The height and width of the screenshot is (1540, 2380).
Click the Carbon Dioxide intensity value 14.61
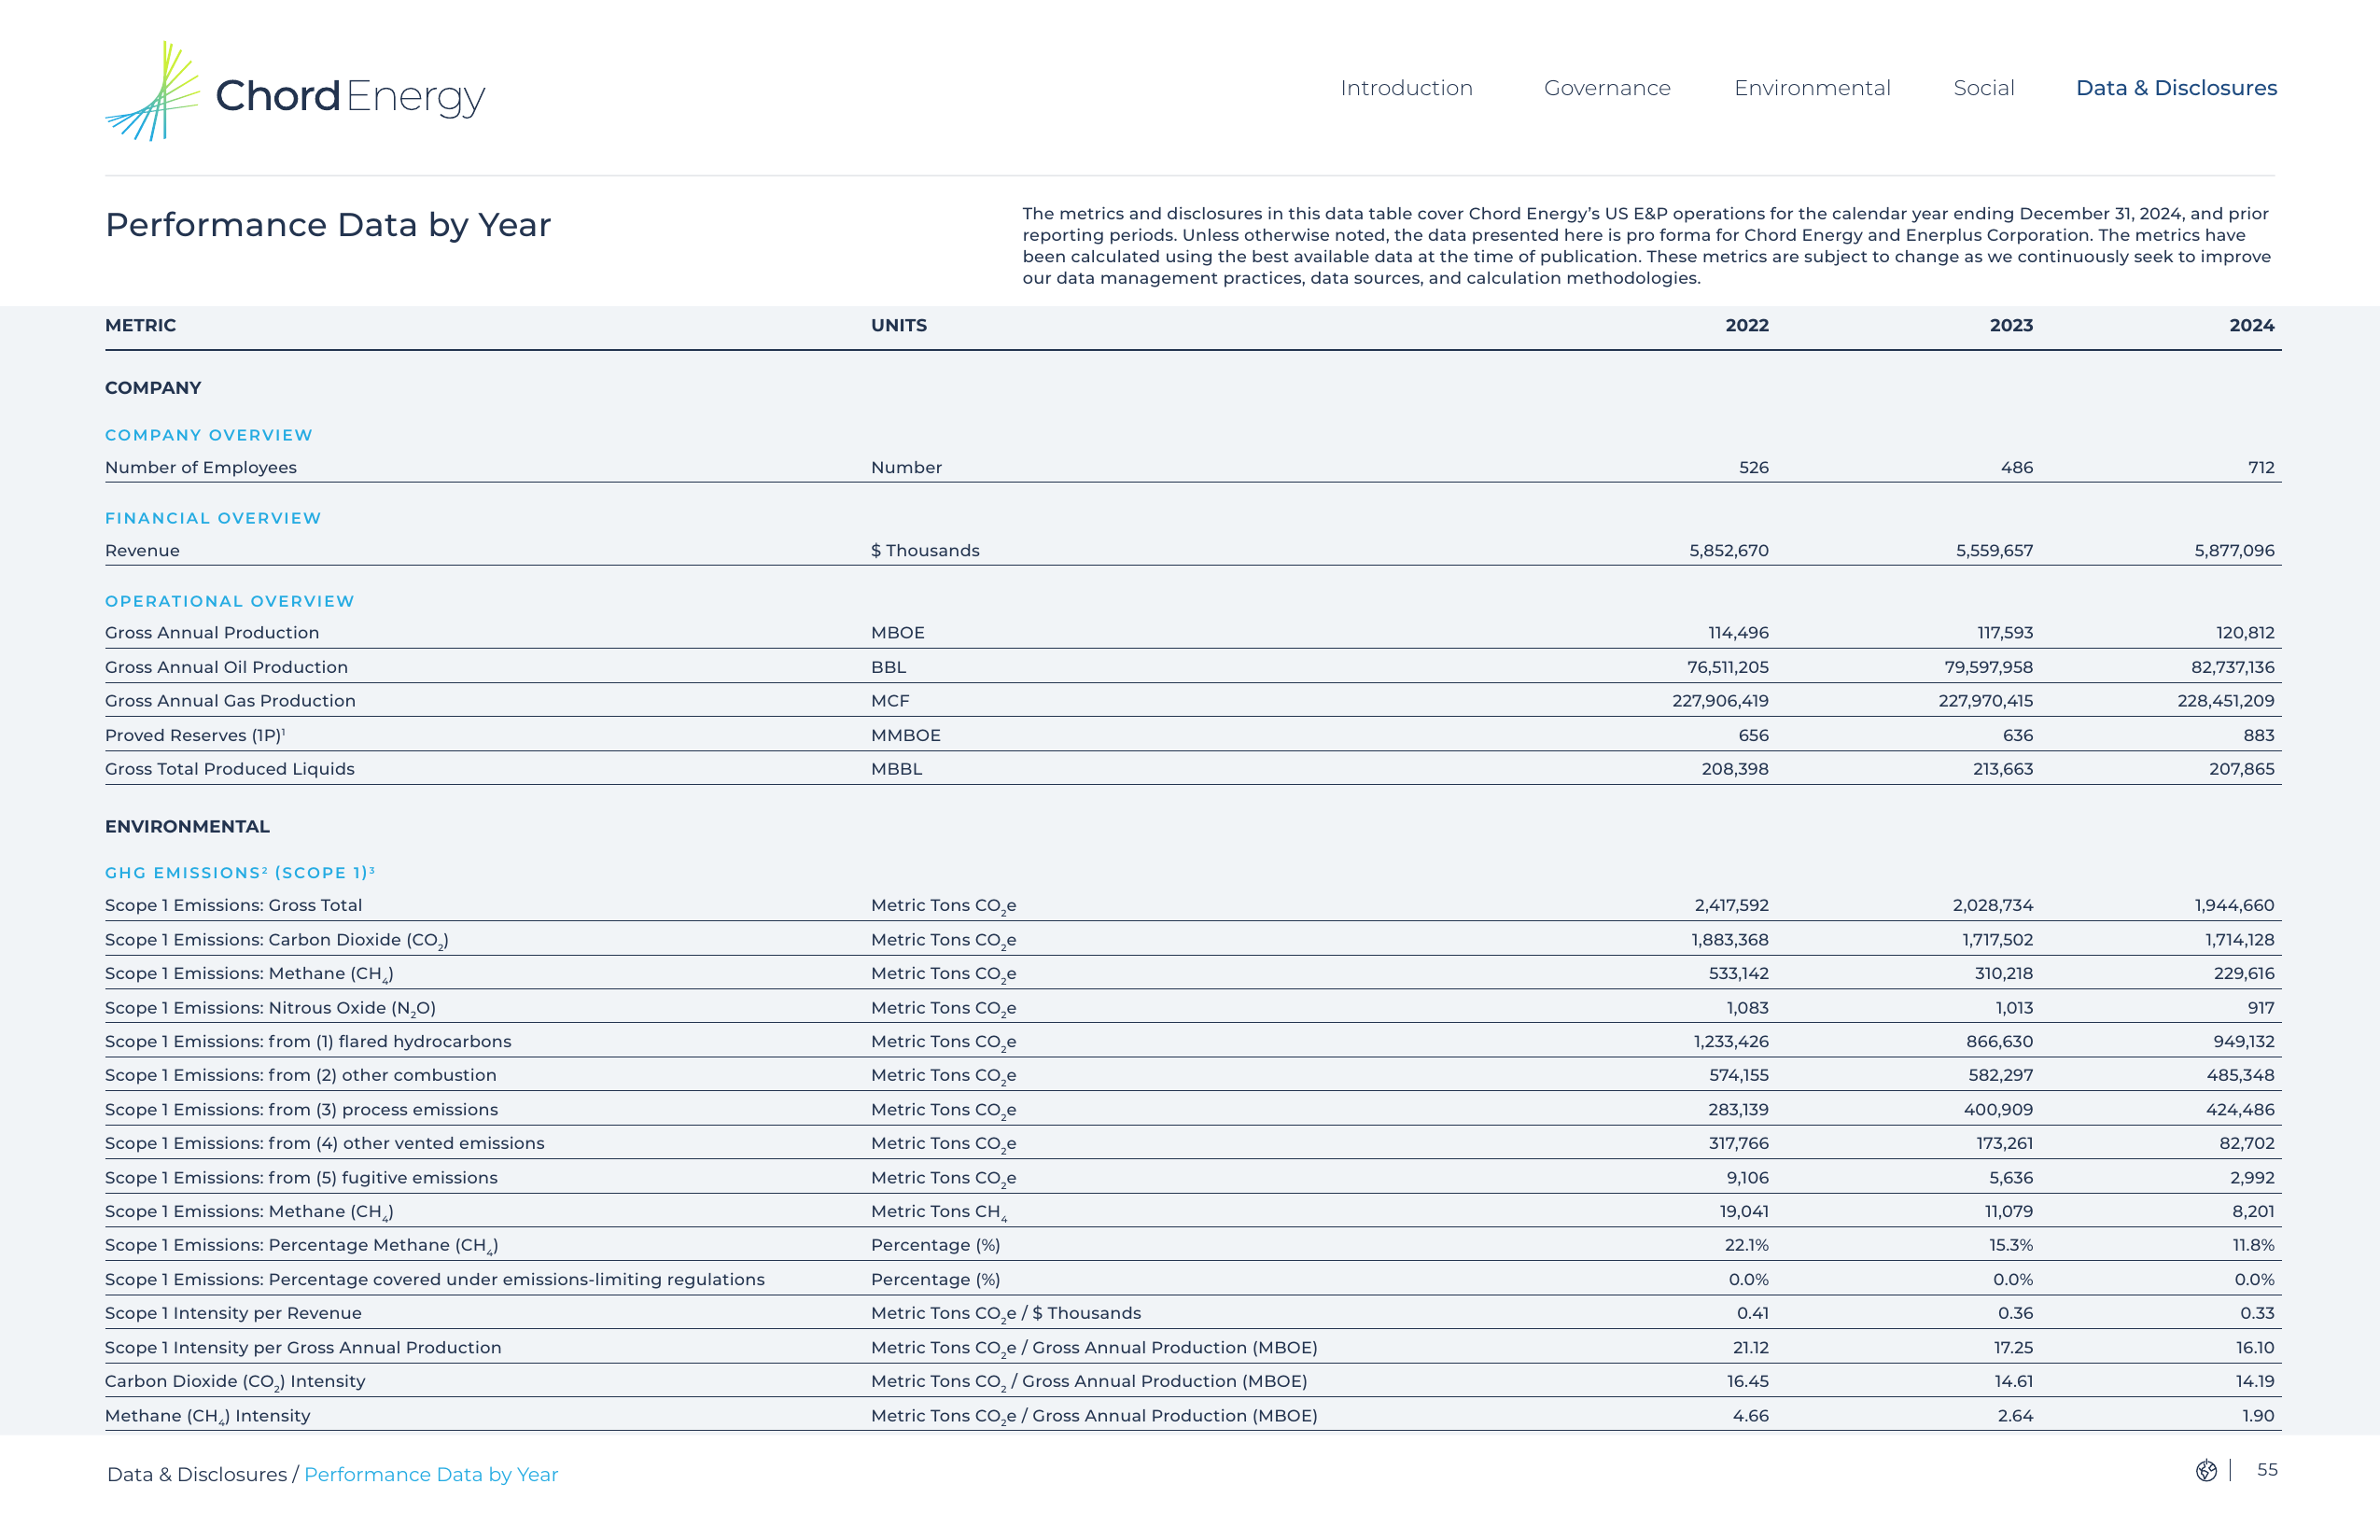click(2013, 1381)
